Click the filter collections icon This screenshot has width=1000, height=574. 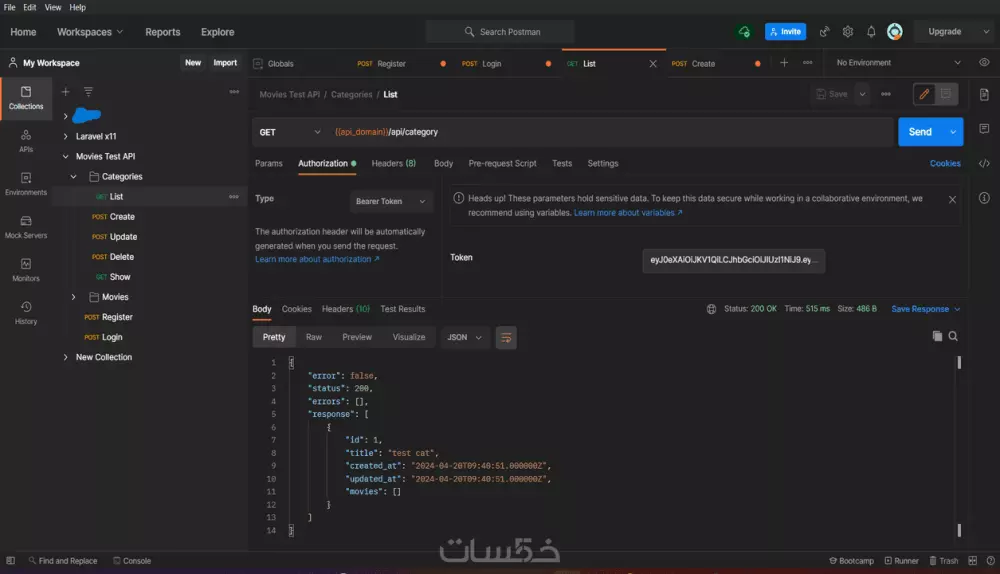88,92
